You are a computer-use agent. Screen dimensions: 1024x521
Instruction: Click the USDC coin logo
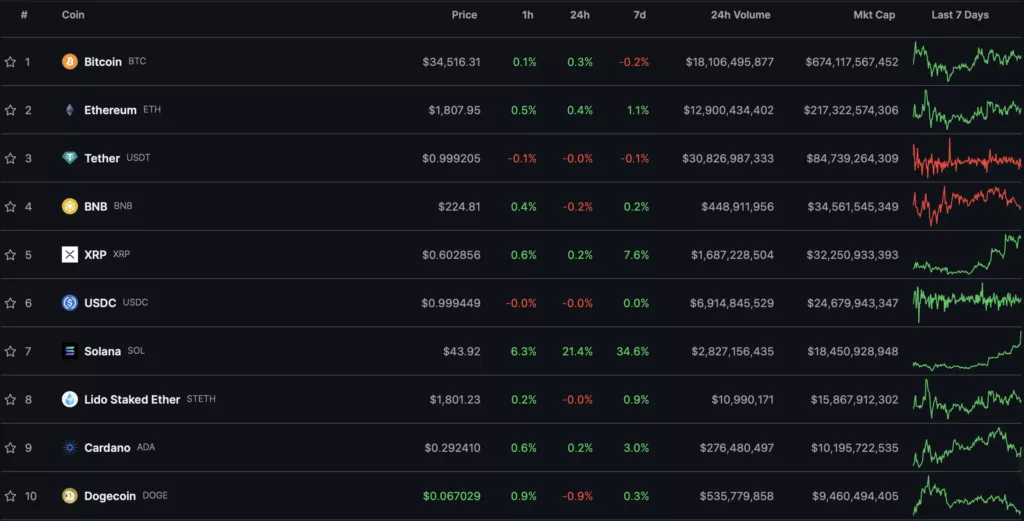pyautogui.click(x=70, y=303)
